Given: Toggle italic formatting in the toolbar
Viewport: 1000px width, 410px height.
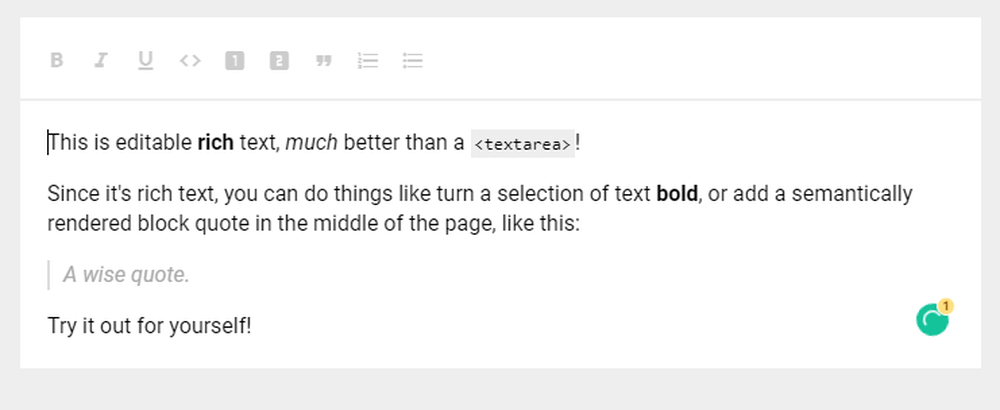Looking at the screenshot, I should [x=100, y=61].
